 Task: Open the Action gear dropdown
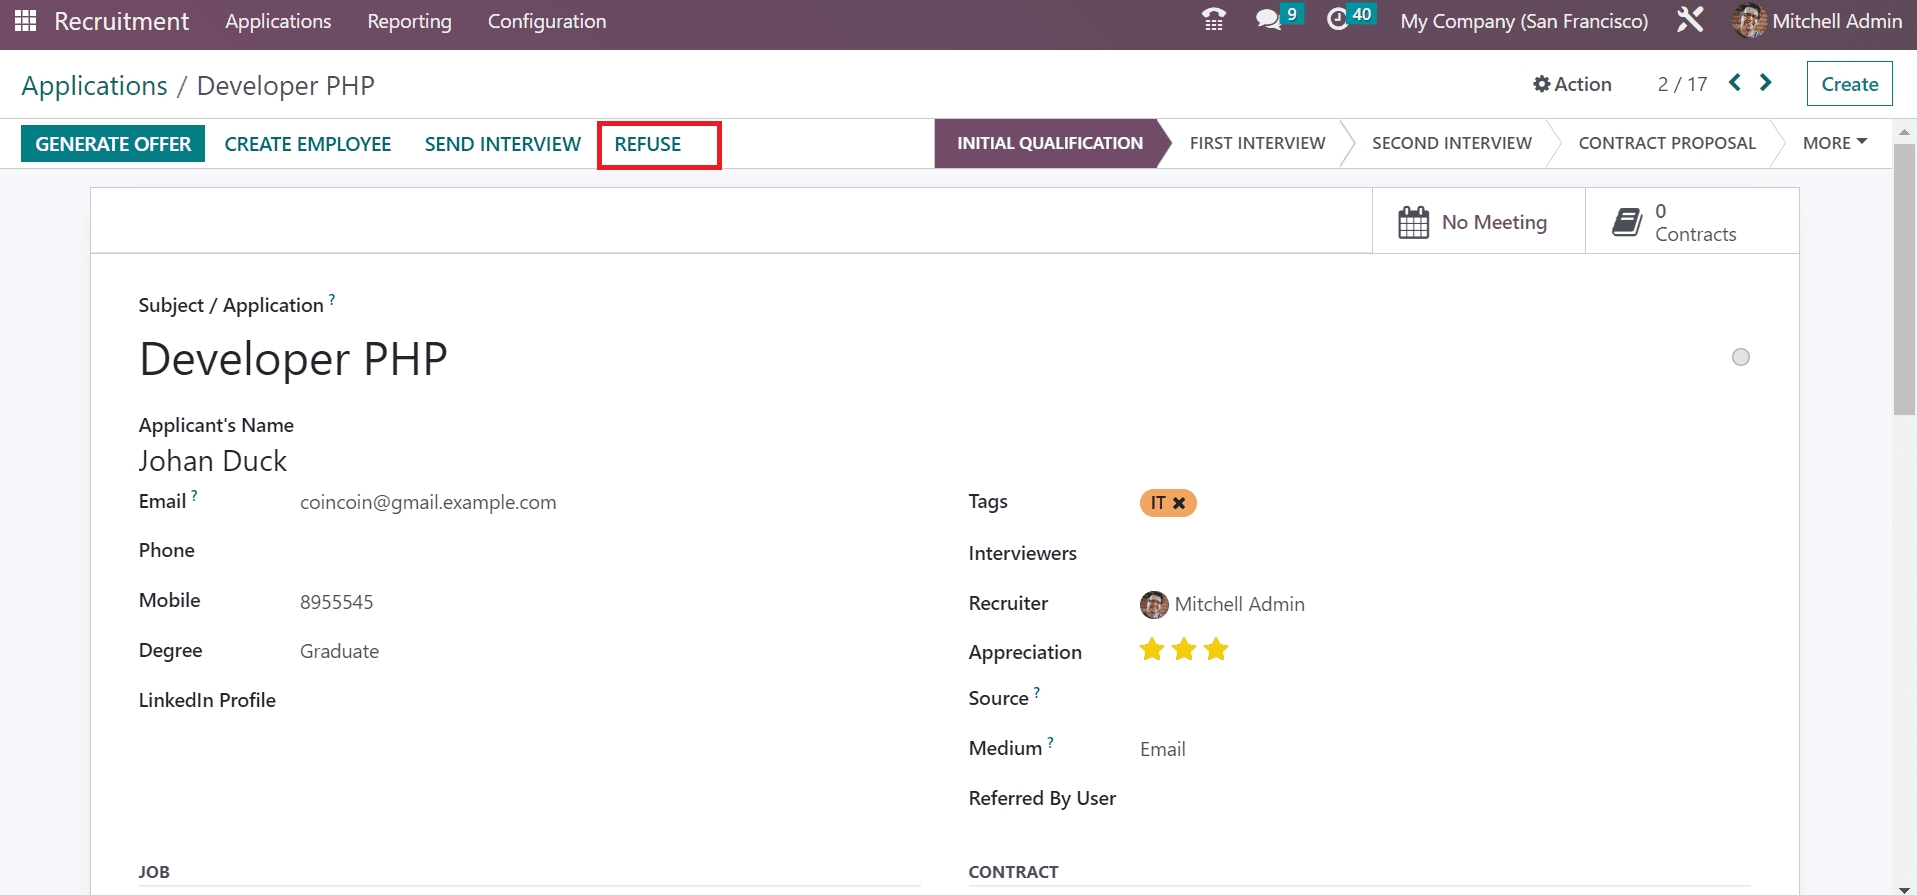[1572, 84]
